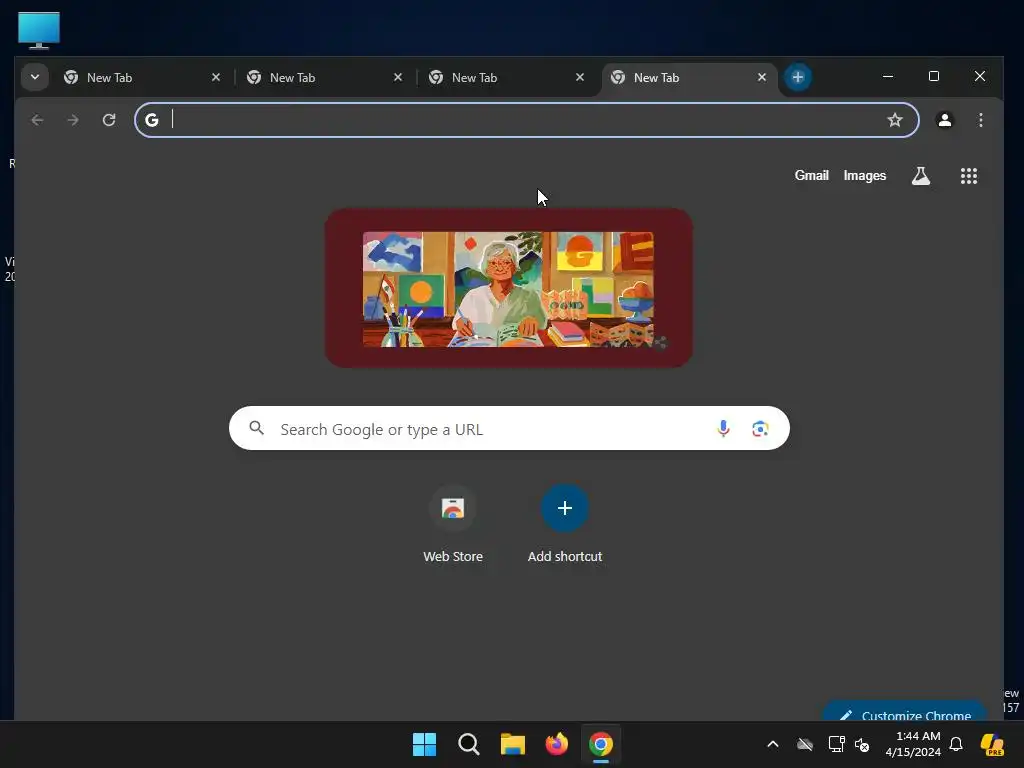Search by image with Google Lens
This screenshot has height=768, width=1024.
(760, 428)
